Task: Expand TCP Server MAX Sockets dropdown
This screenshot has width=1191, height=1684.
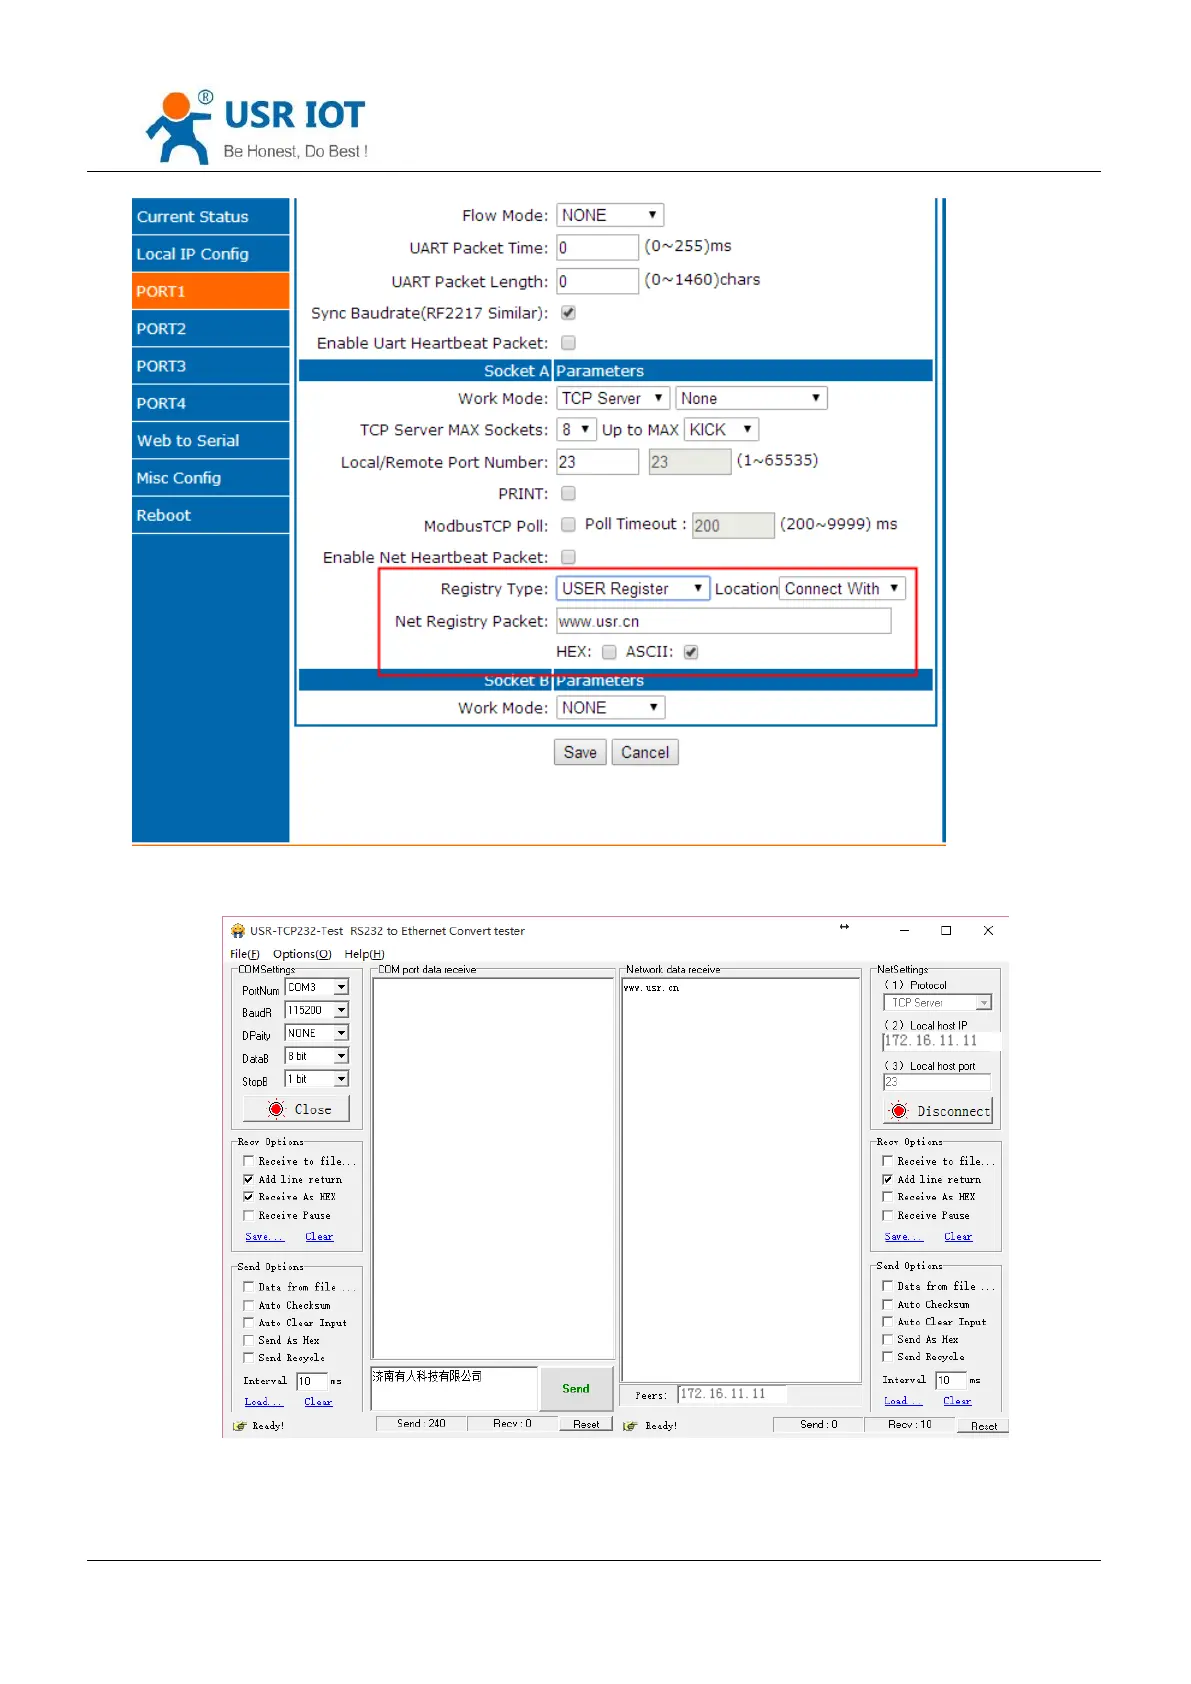Action: click(x=576, y=430)
